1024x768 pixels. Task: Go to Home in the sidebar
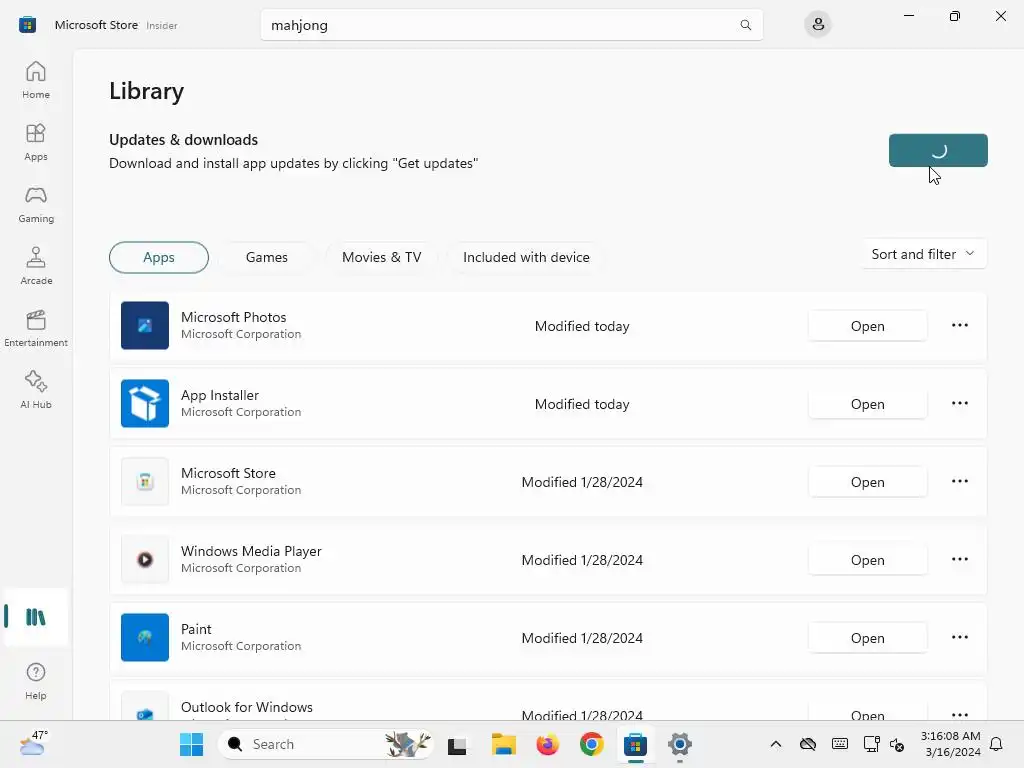click(36, 80)
